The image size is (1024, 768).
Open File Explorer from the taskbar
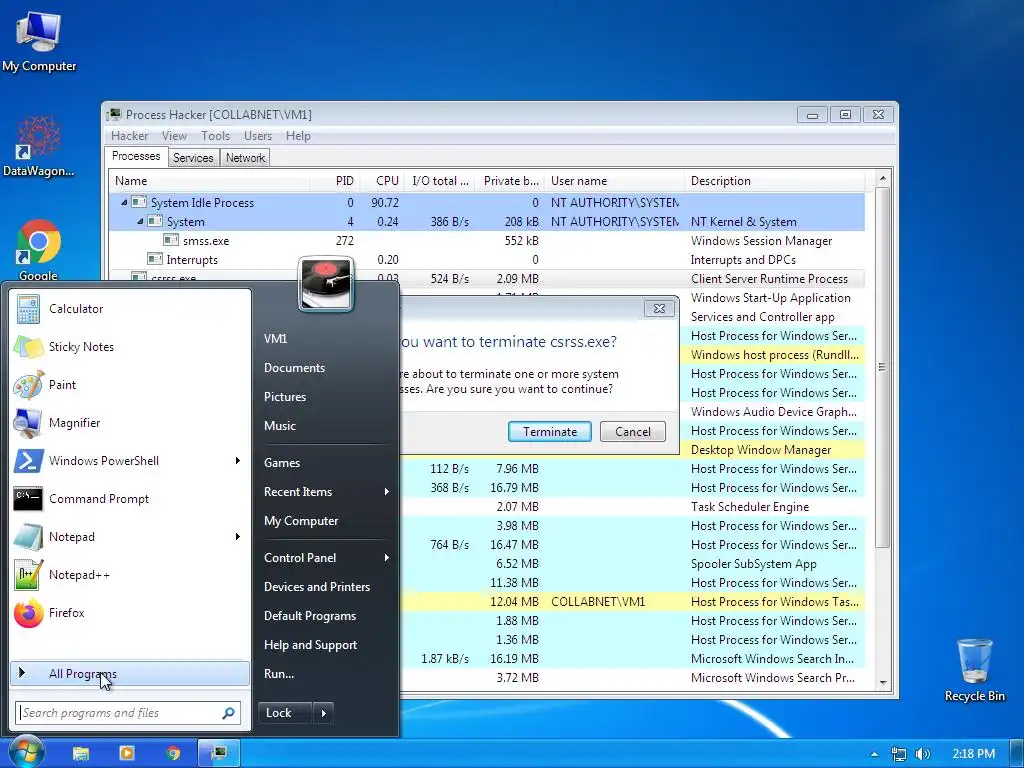pyautogui.click(x=80, y=753)
